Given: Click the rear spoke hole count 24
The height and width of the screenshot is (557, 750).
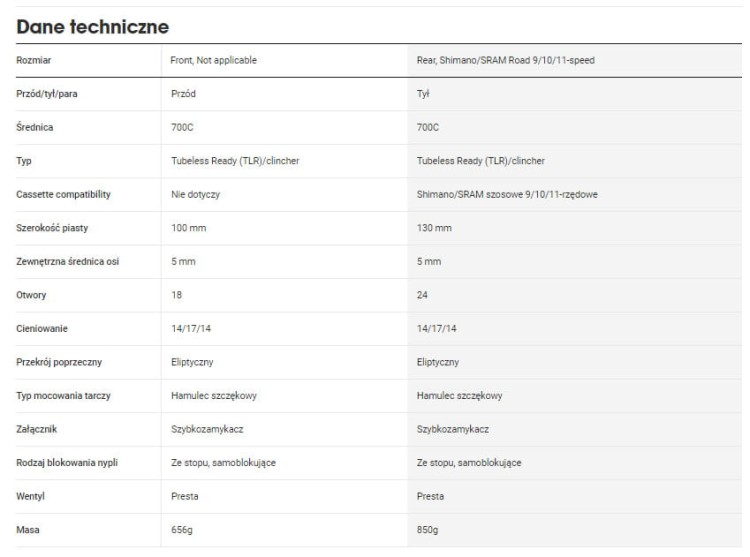Looking at the screenshot, I should click(x=422, y=295).
